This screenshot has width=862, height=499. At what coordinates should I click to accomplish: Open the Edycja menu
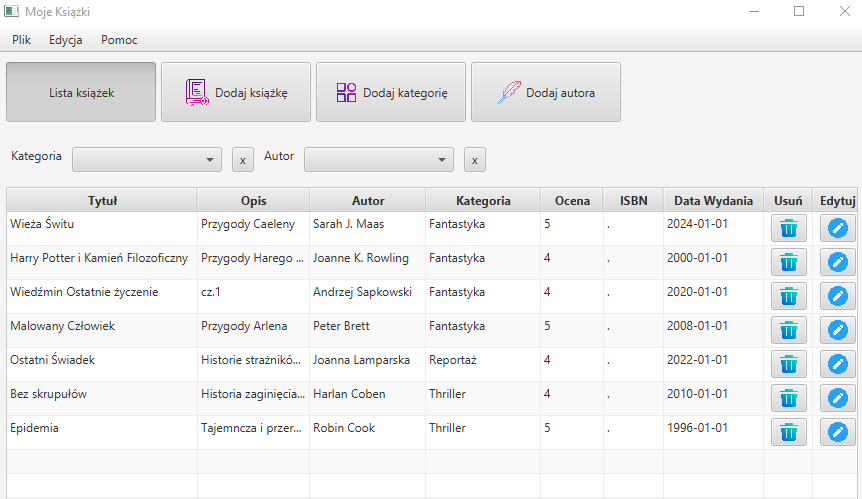point(66,40)
